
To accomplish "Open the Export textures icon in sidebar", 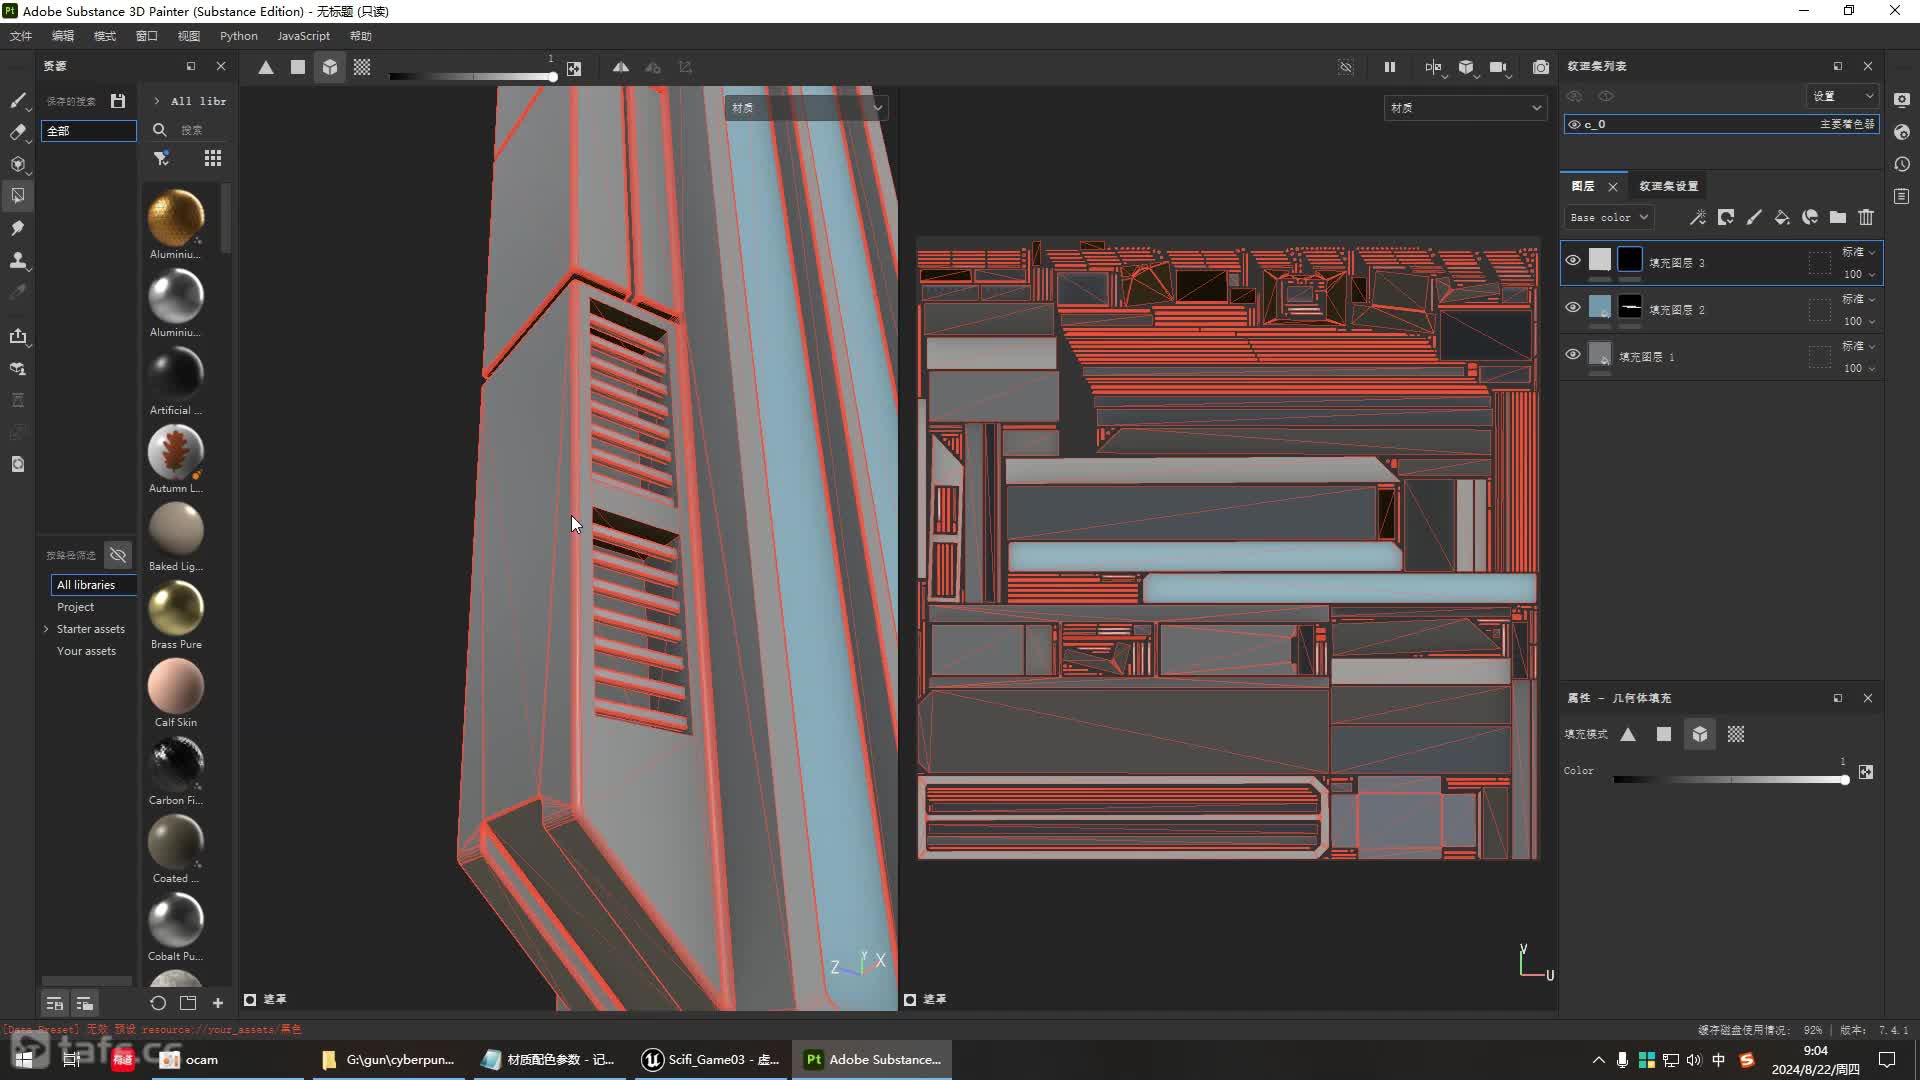I will click(x=18, y=336).
